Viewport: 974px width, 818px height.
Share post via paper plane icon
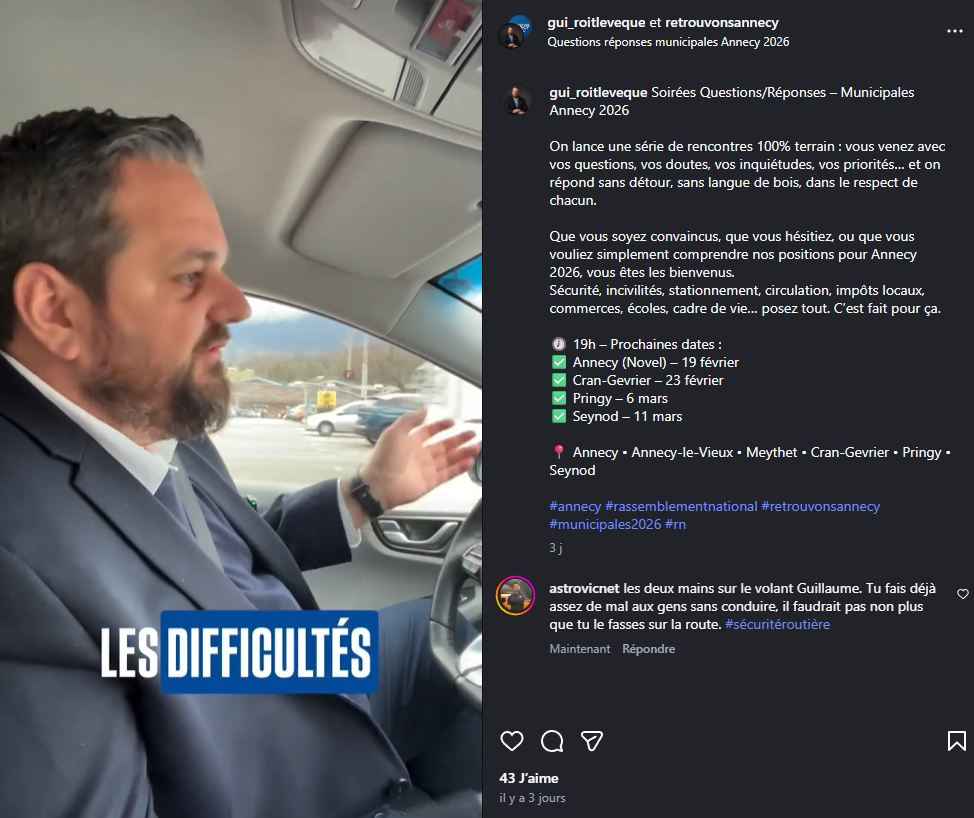click(591, 741)
